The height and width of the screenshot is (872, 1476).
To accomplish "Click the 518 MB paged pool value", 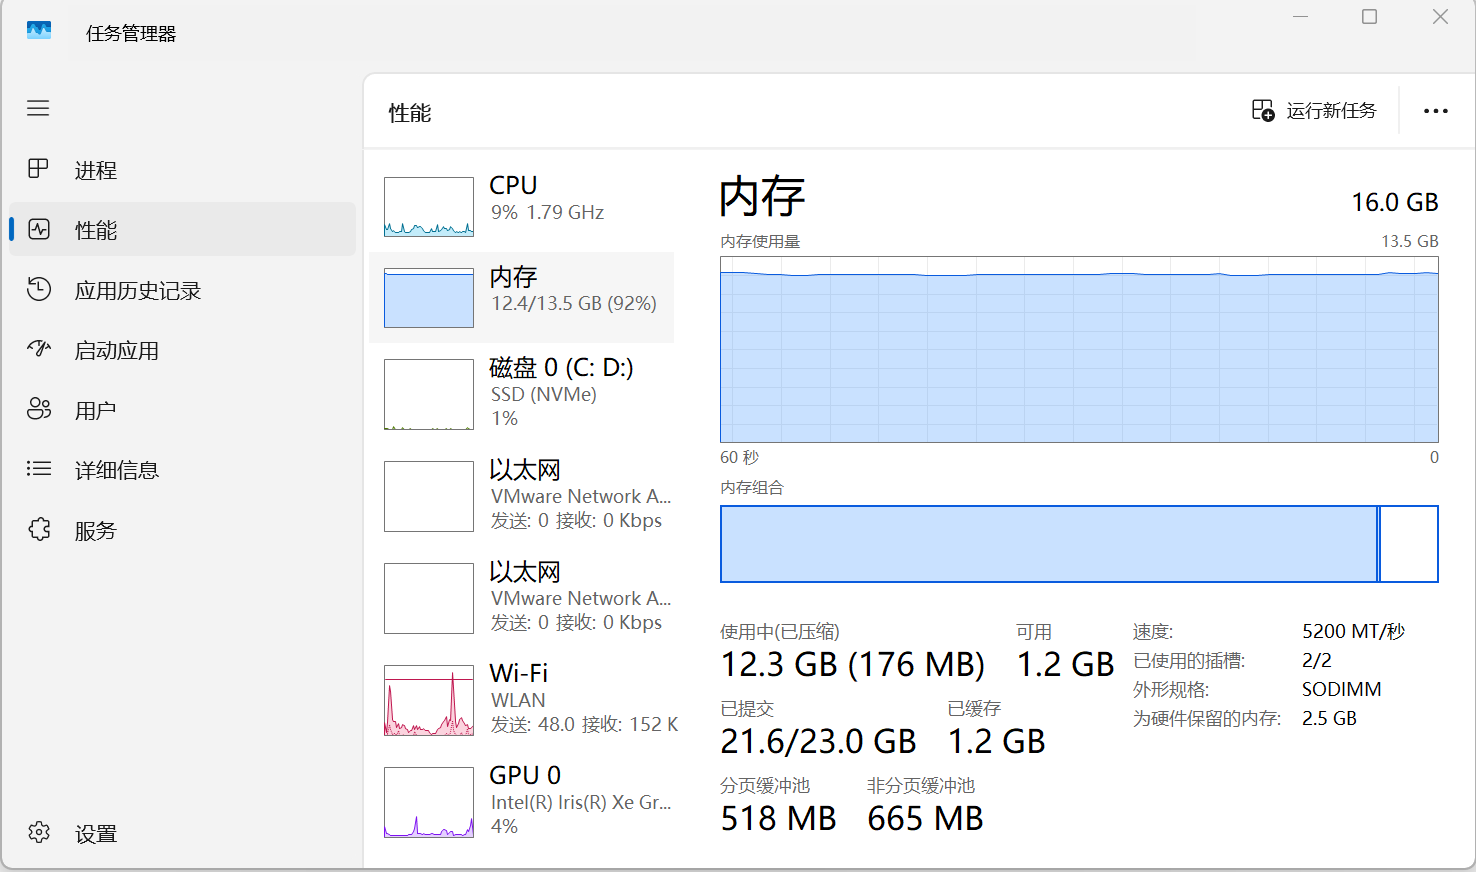I will 778,818.
